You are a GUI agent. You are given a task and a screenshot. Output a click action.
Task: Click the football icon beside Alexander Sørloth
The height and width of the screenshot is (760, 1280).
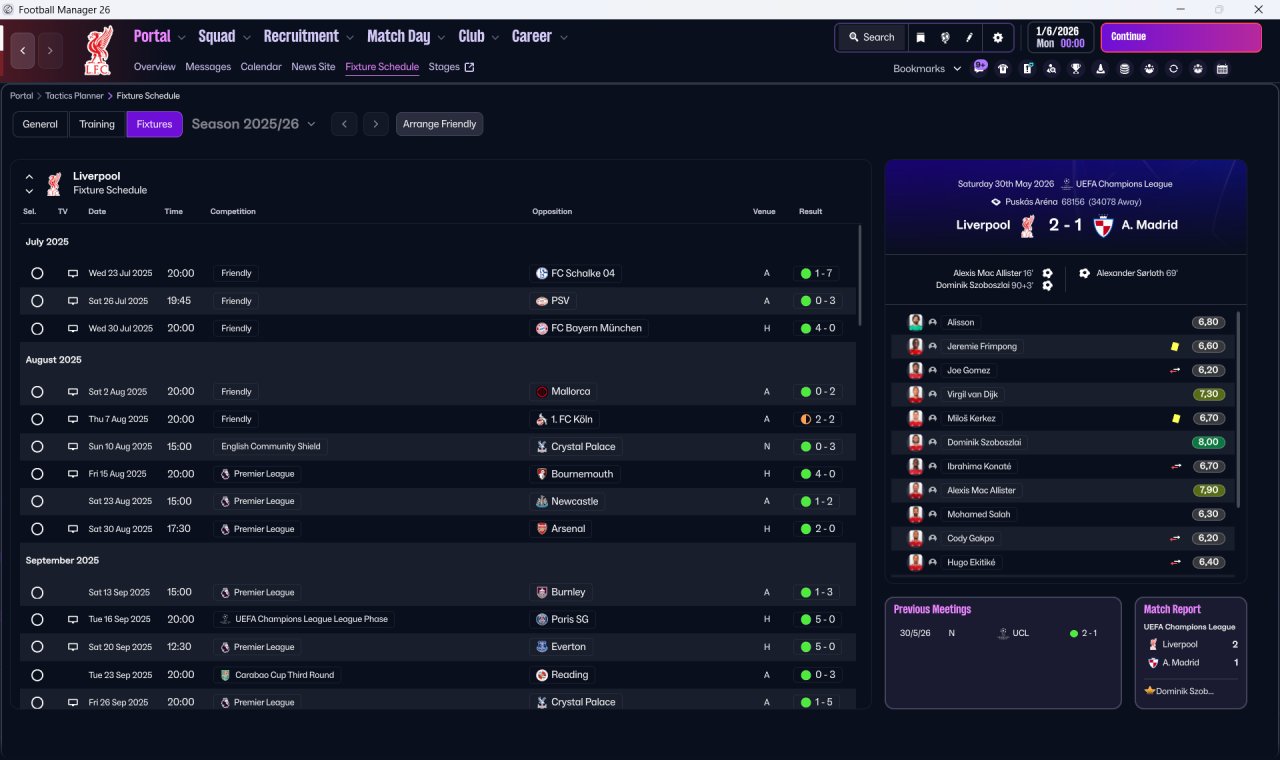tap(1085, 273)
